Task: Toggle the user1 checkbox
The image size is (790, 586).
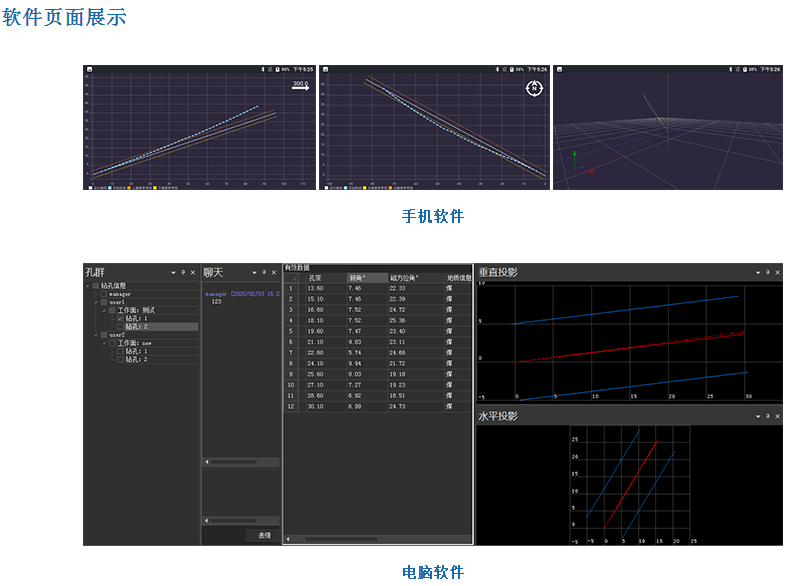Action: [104, 302]
